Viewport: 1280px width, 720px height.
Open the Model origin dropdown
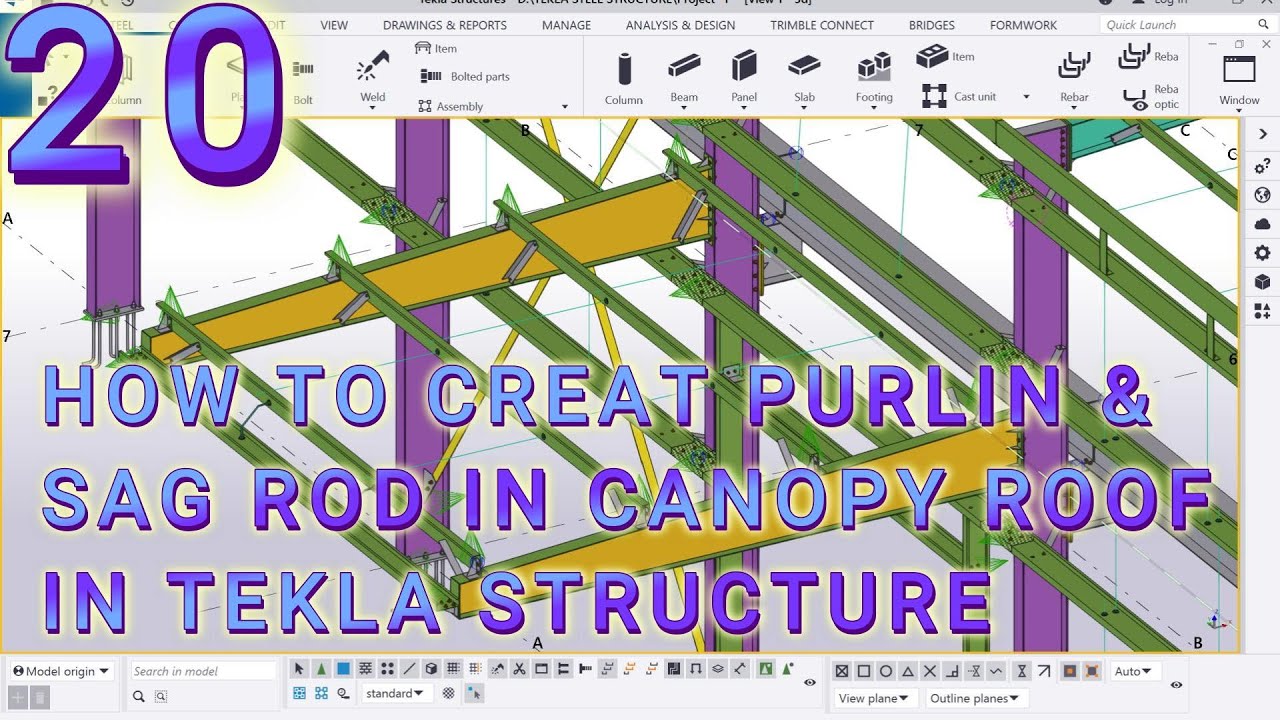(61, 671)
